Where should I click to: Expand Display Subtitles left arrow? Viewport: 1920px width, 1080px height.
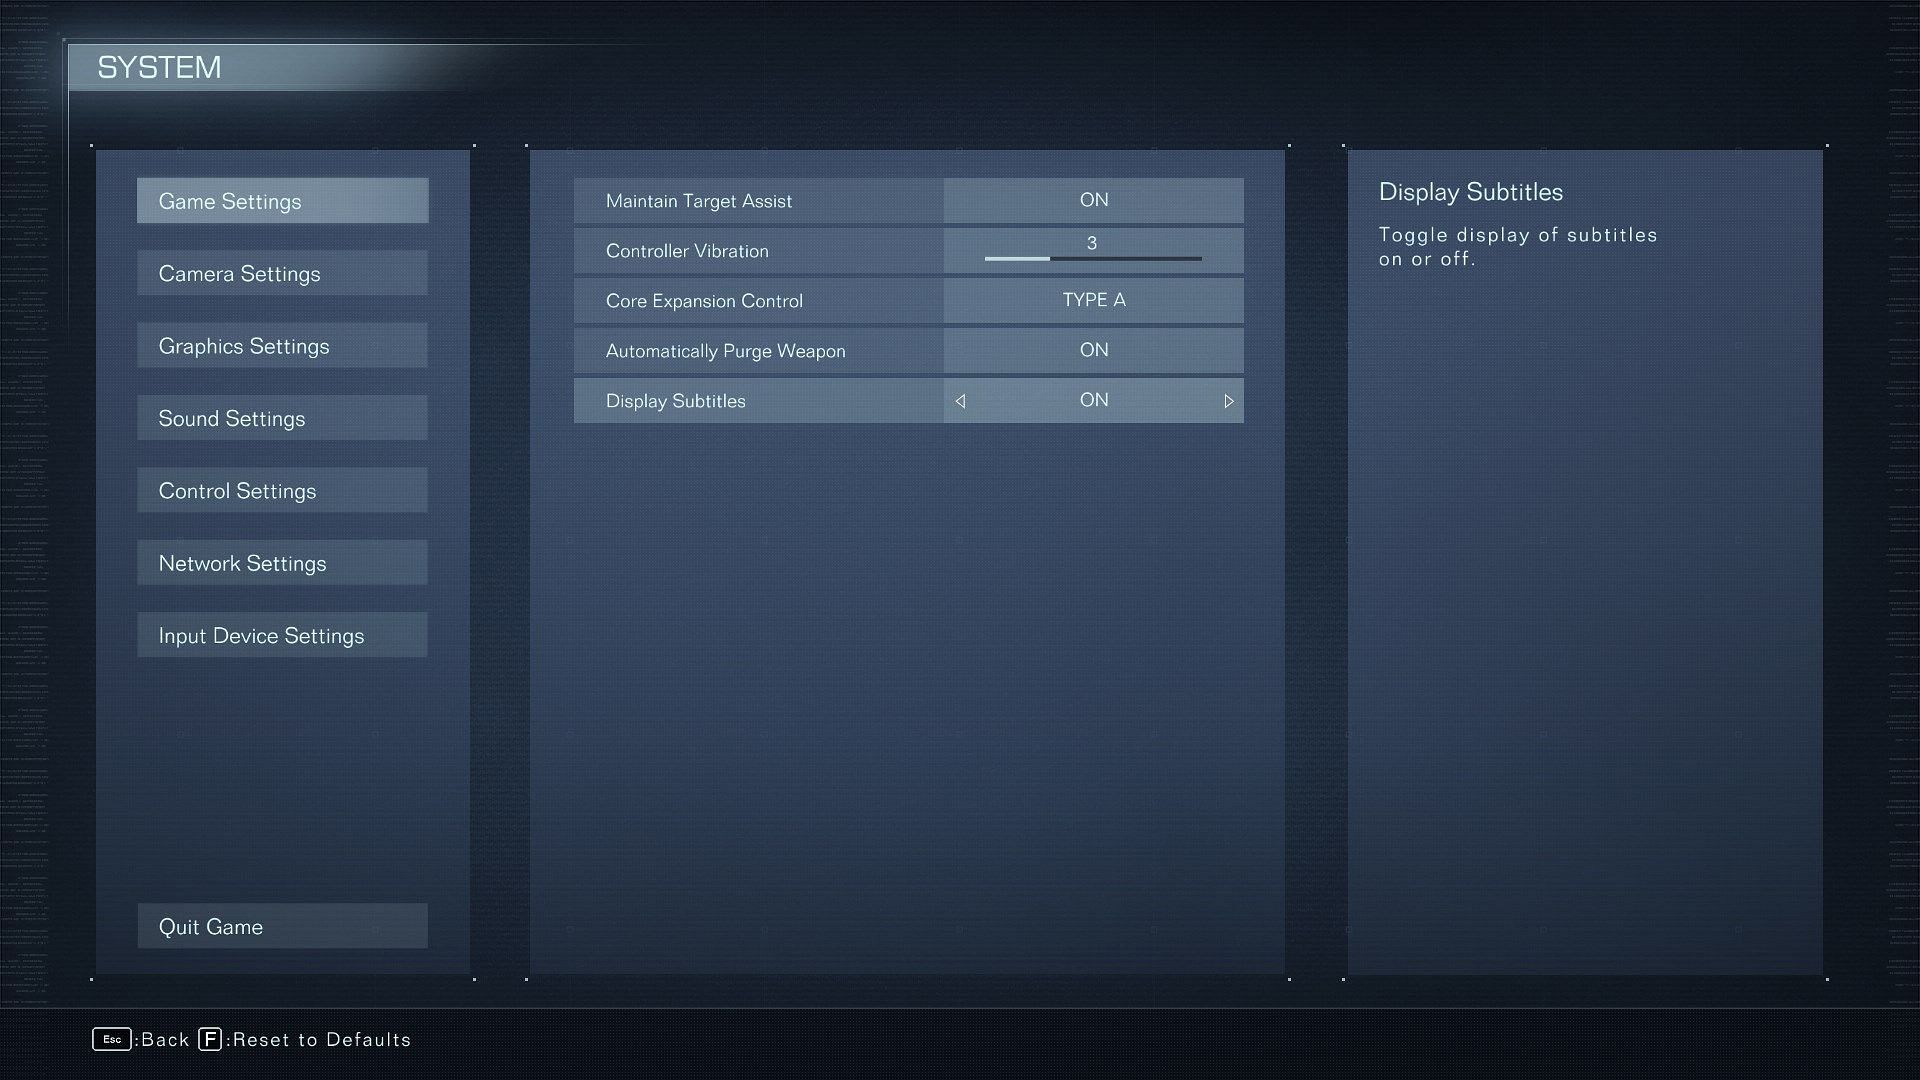tap(959, 400)
